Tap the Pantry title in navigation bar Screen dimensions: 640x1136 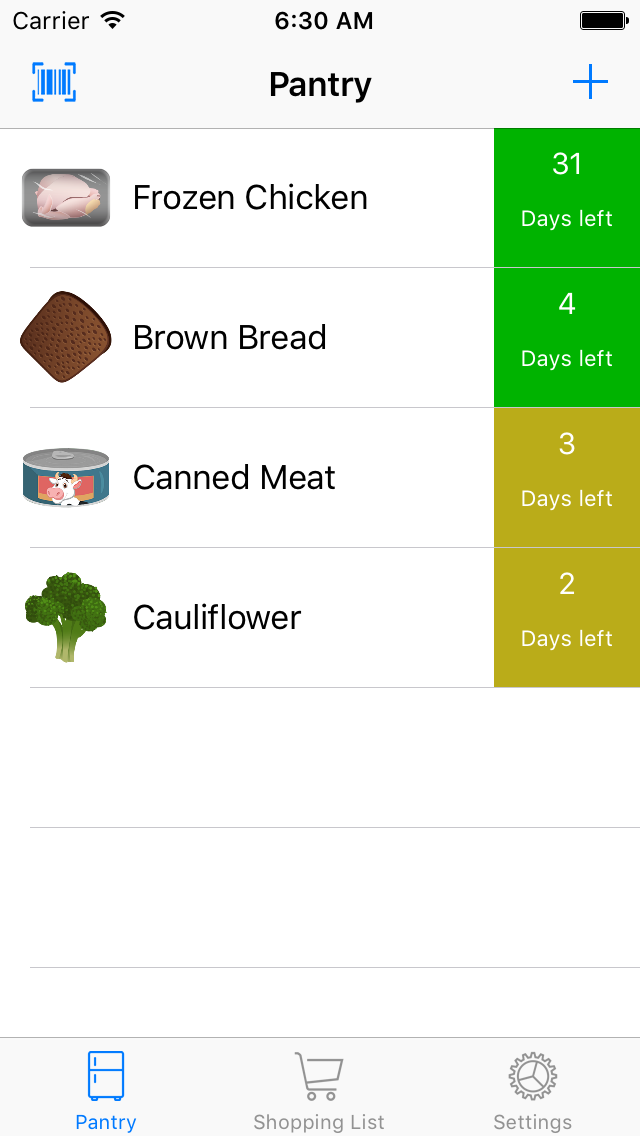[x=320, y=85]
